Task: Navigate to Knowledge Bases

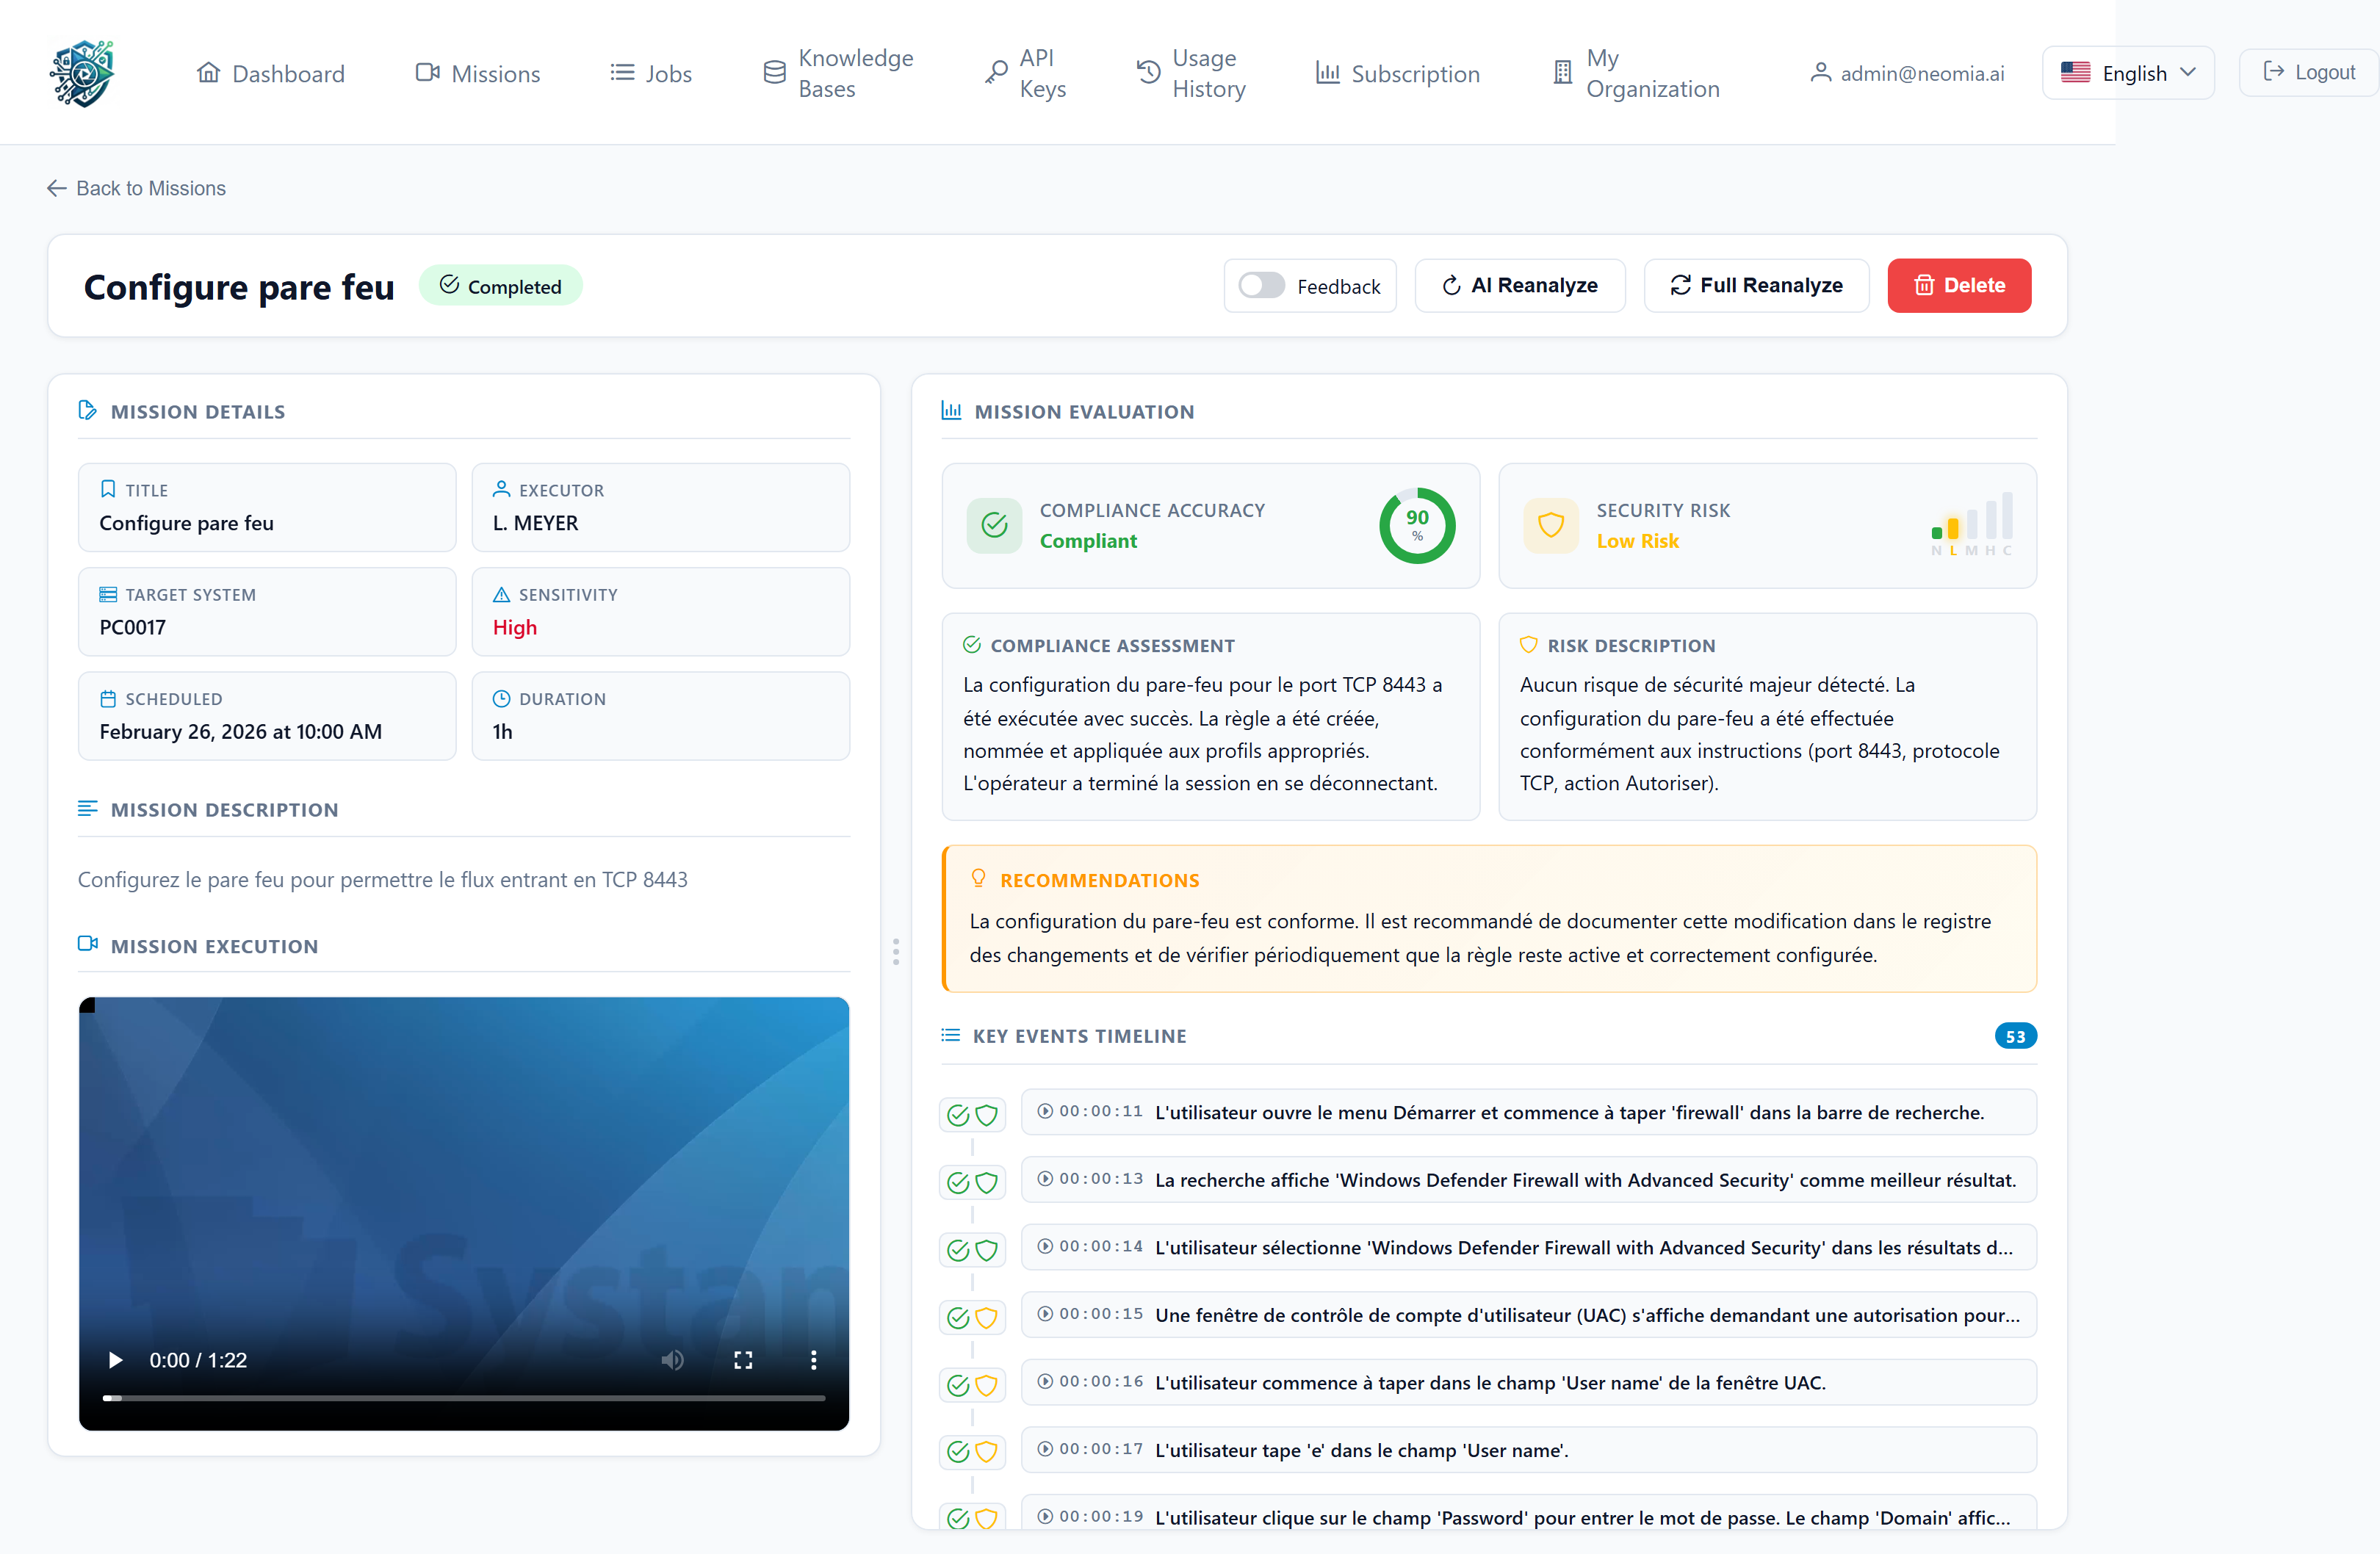Action: (x=838, y=73)
